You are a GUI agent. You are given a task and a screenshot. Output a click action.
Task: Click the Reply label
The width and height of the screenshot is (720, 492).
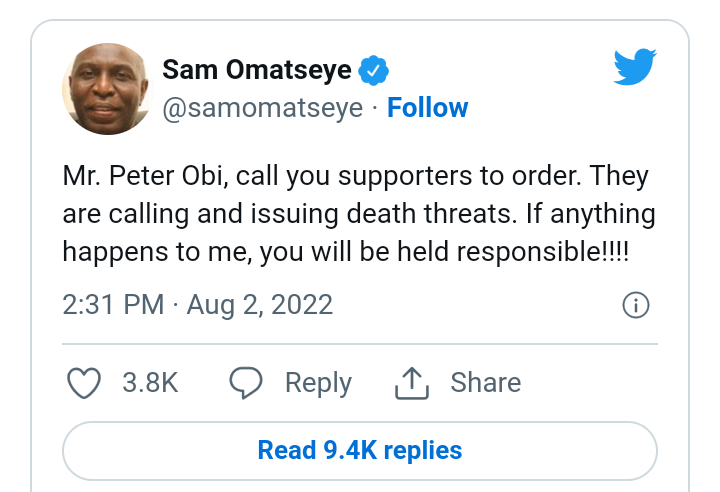[318, 384]
